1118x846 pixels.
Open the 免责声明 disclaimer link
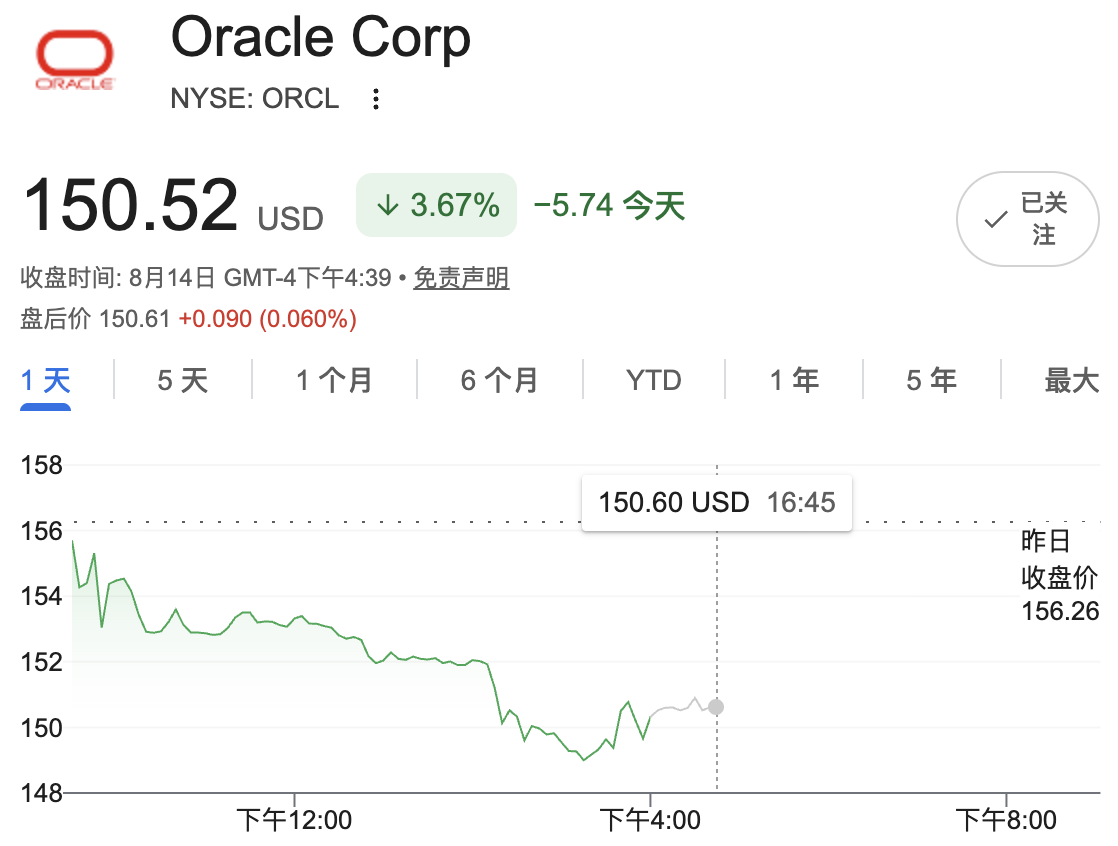tap(461, 278)
